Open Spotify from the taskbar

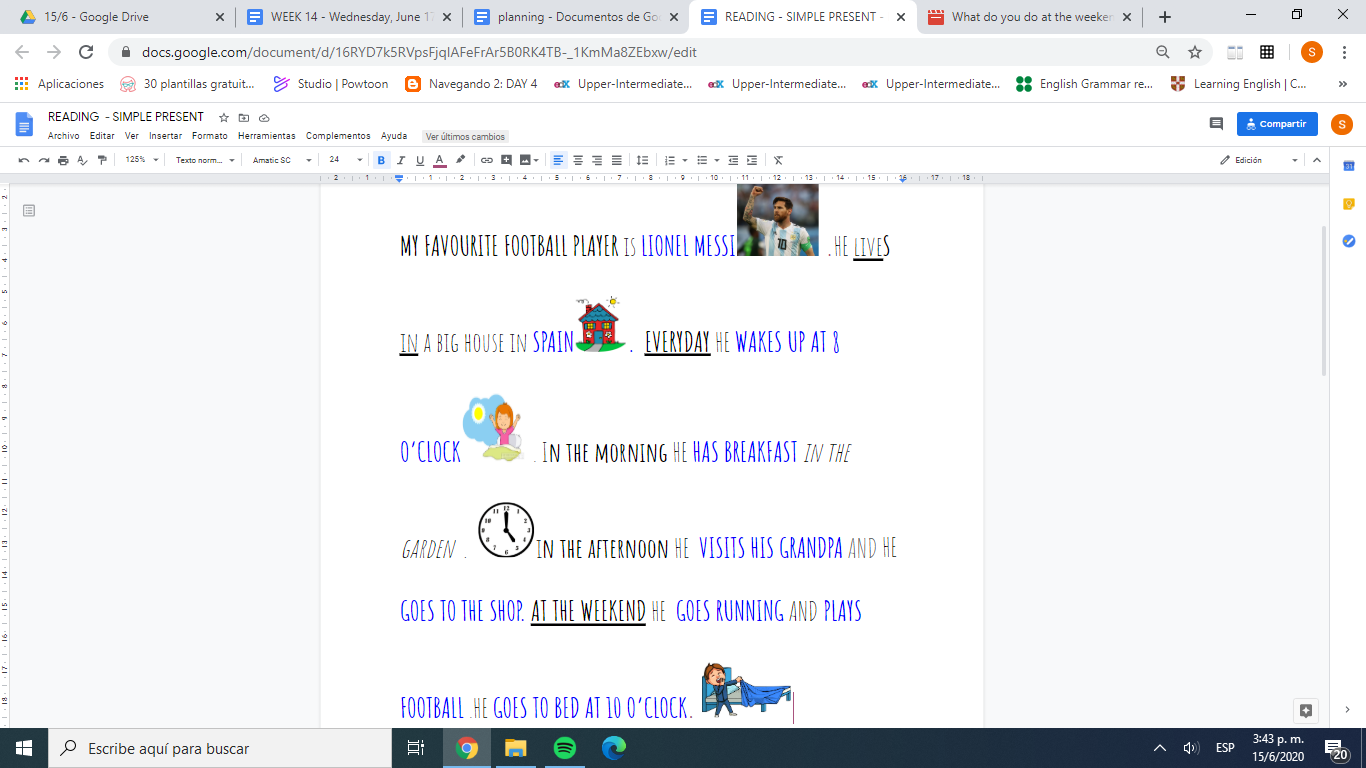pyautogui.click(x=564, y=748)
